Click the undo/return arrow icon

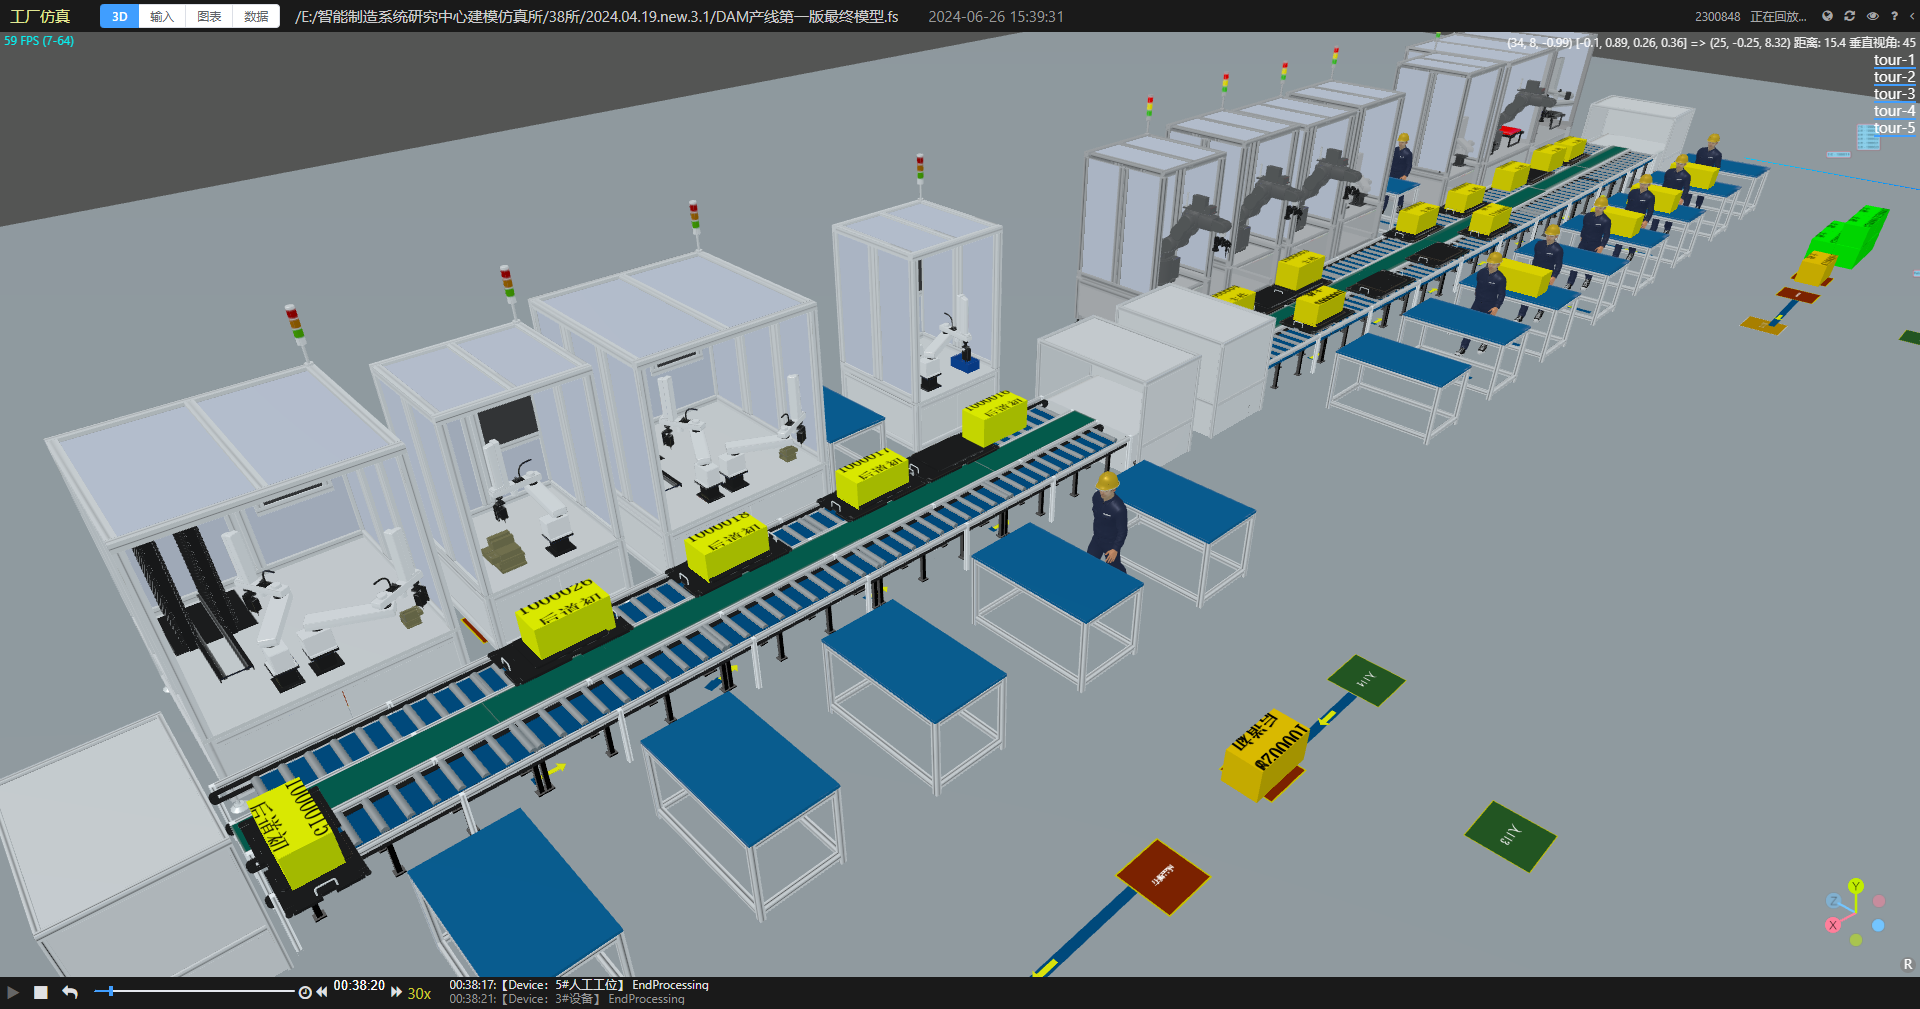[70, 992]
